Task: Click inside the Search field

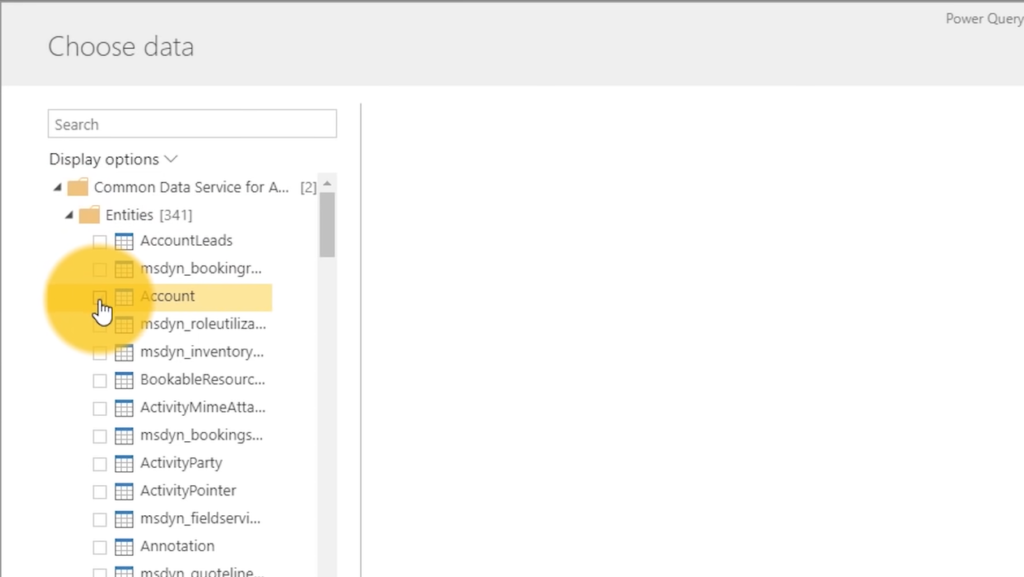Action: (x=192, y=123)
